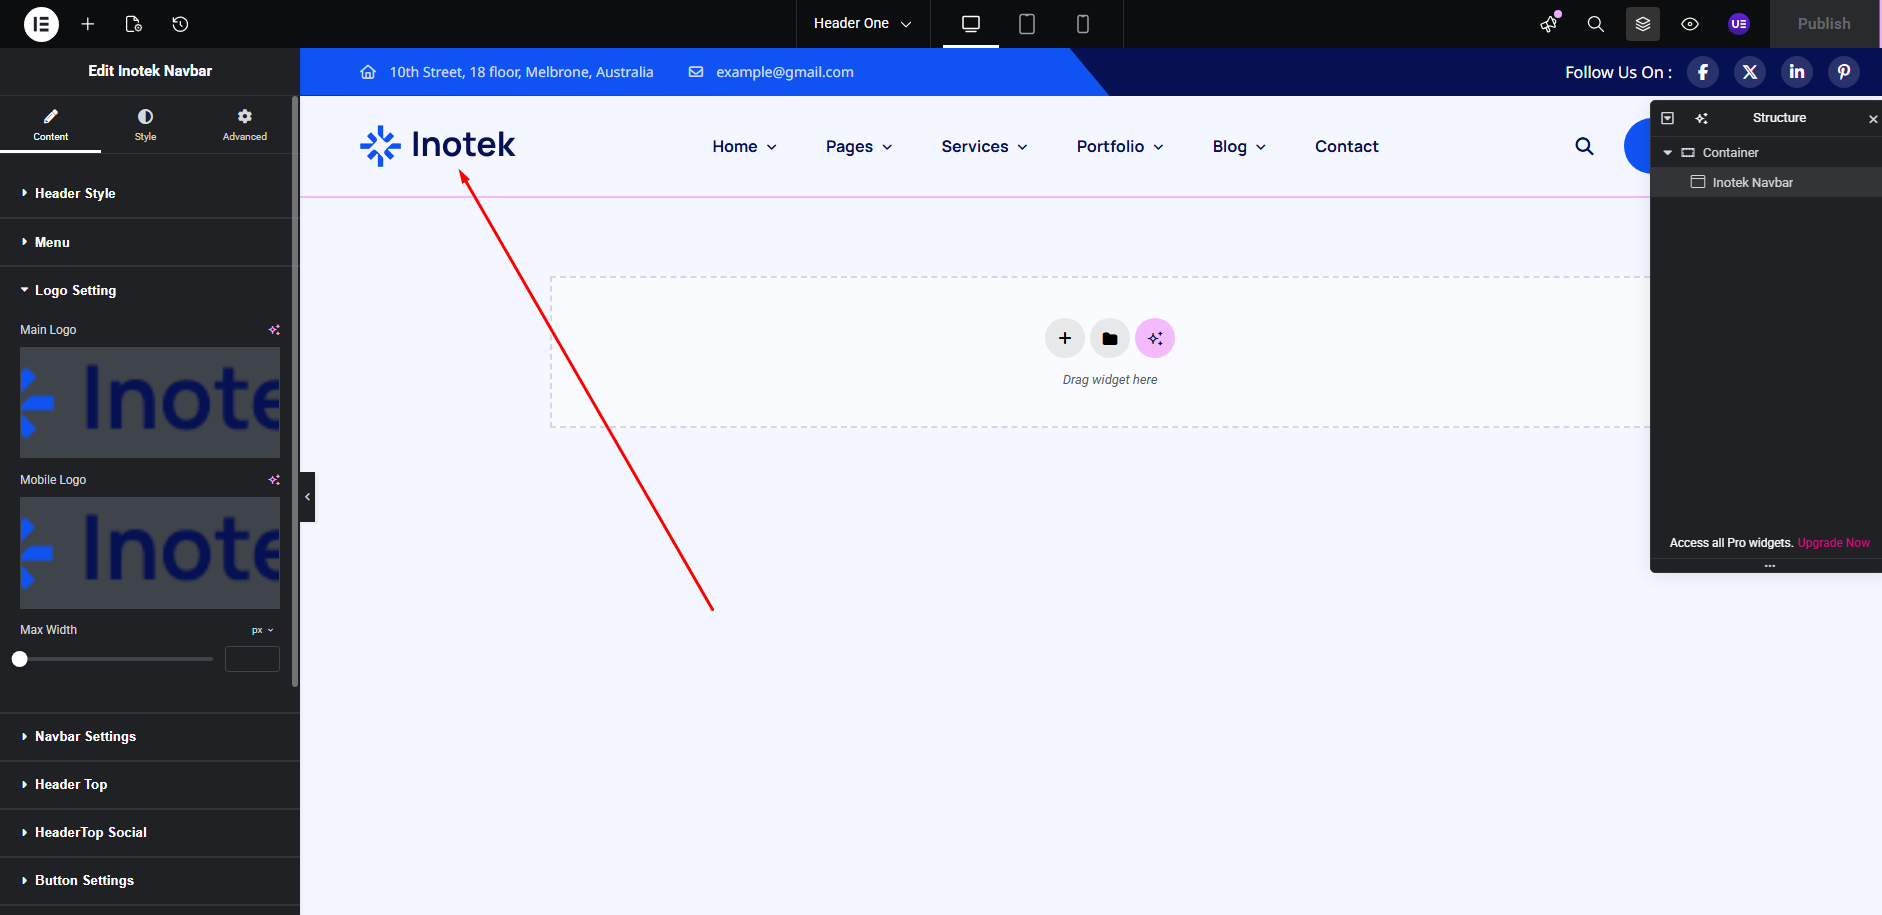This screenshot has height=915, width=1882.
Task: Switch to tablet responsive view
Action: pyautogui.click(x=1027, y=24)
